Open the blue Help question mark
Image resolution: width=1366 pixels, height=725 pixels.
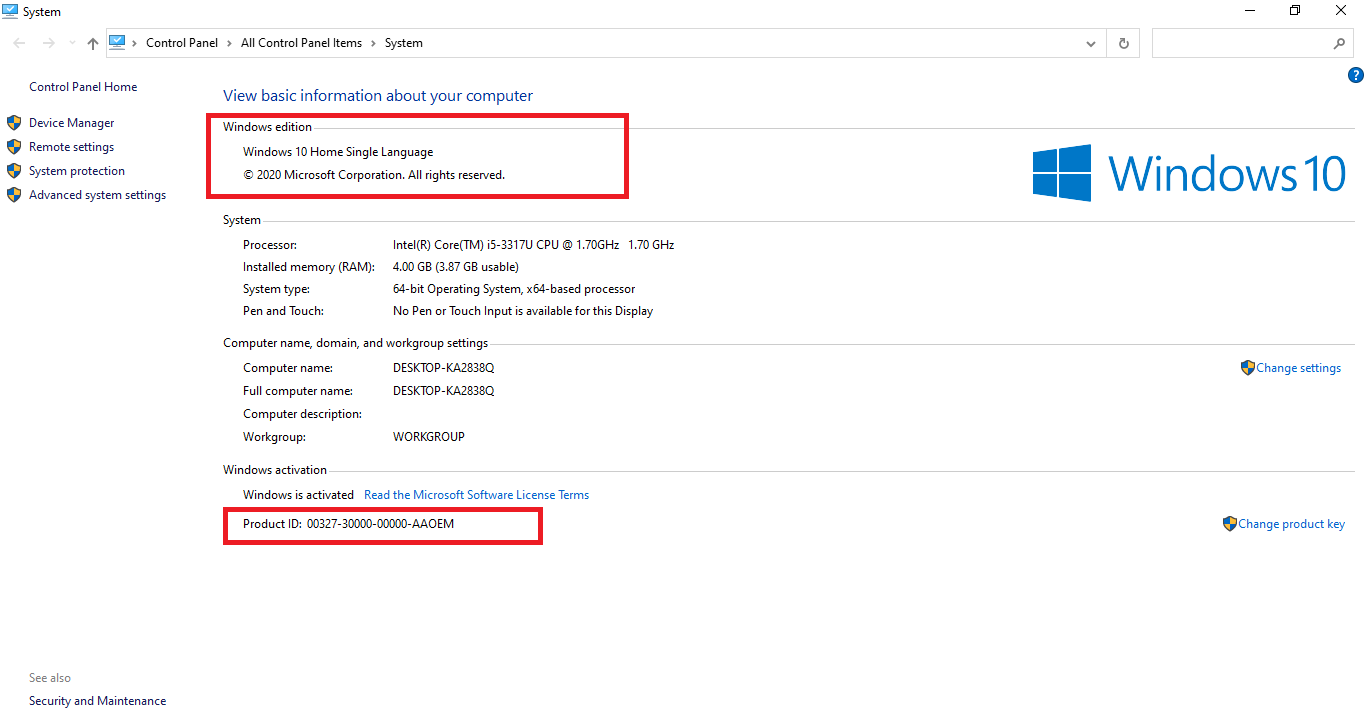[x=1356, y=75]
